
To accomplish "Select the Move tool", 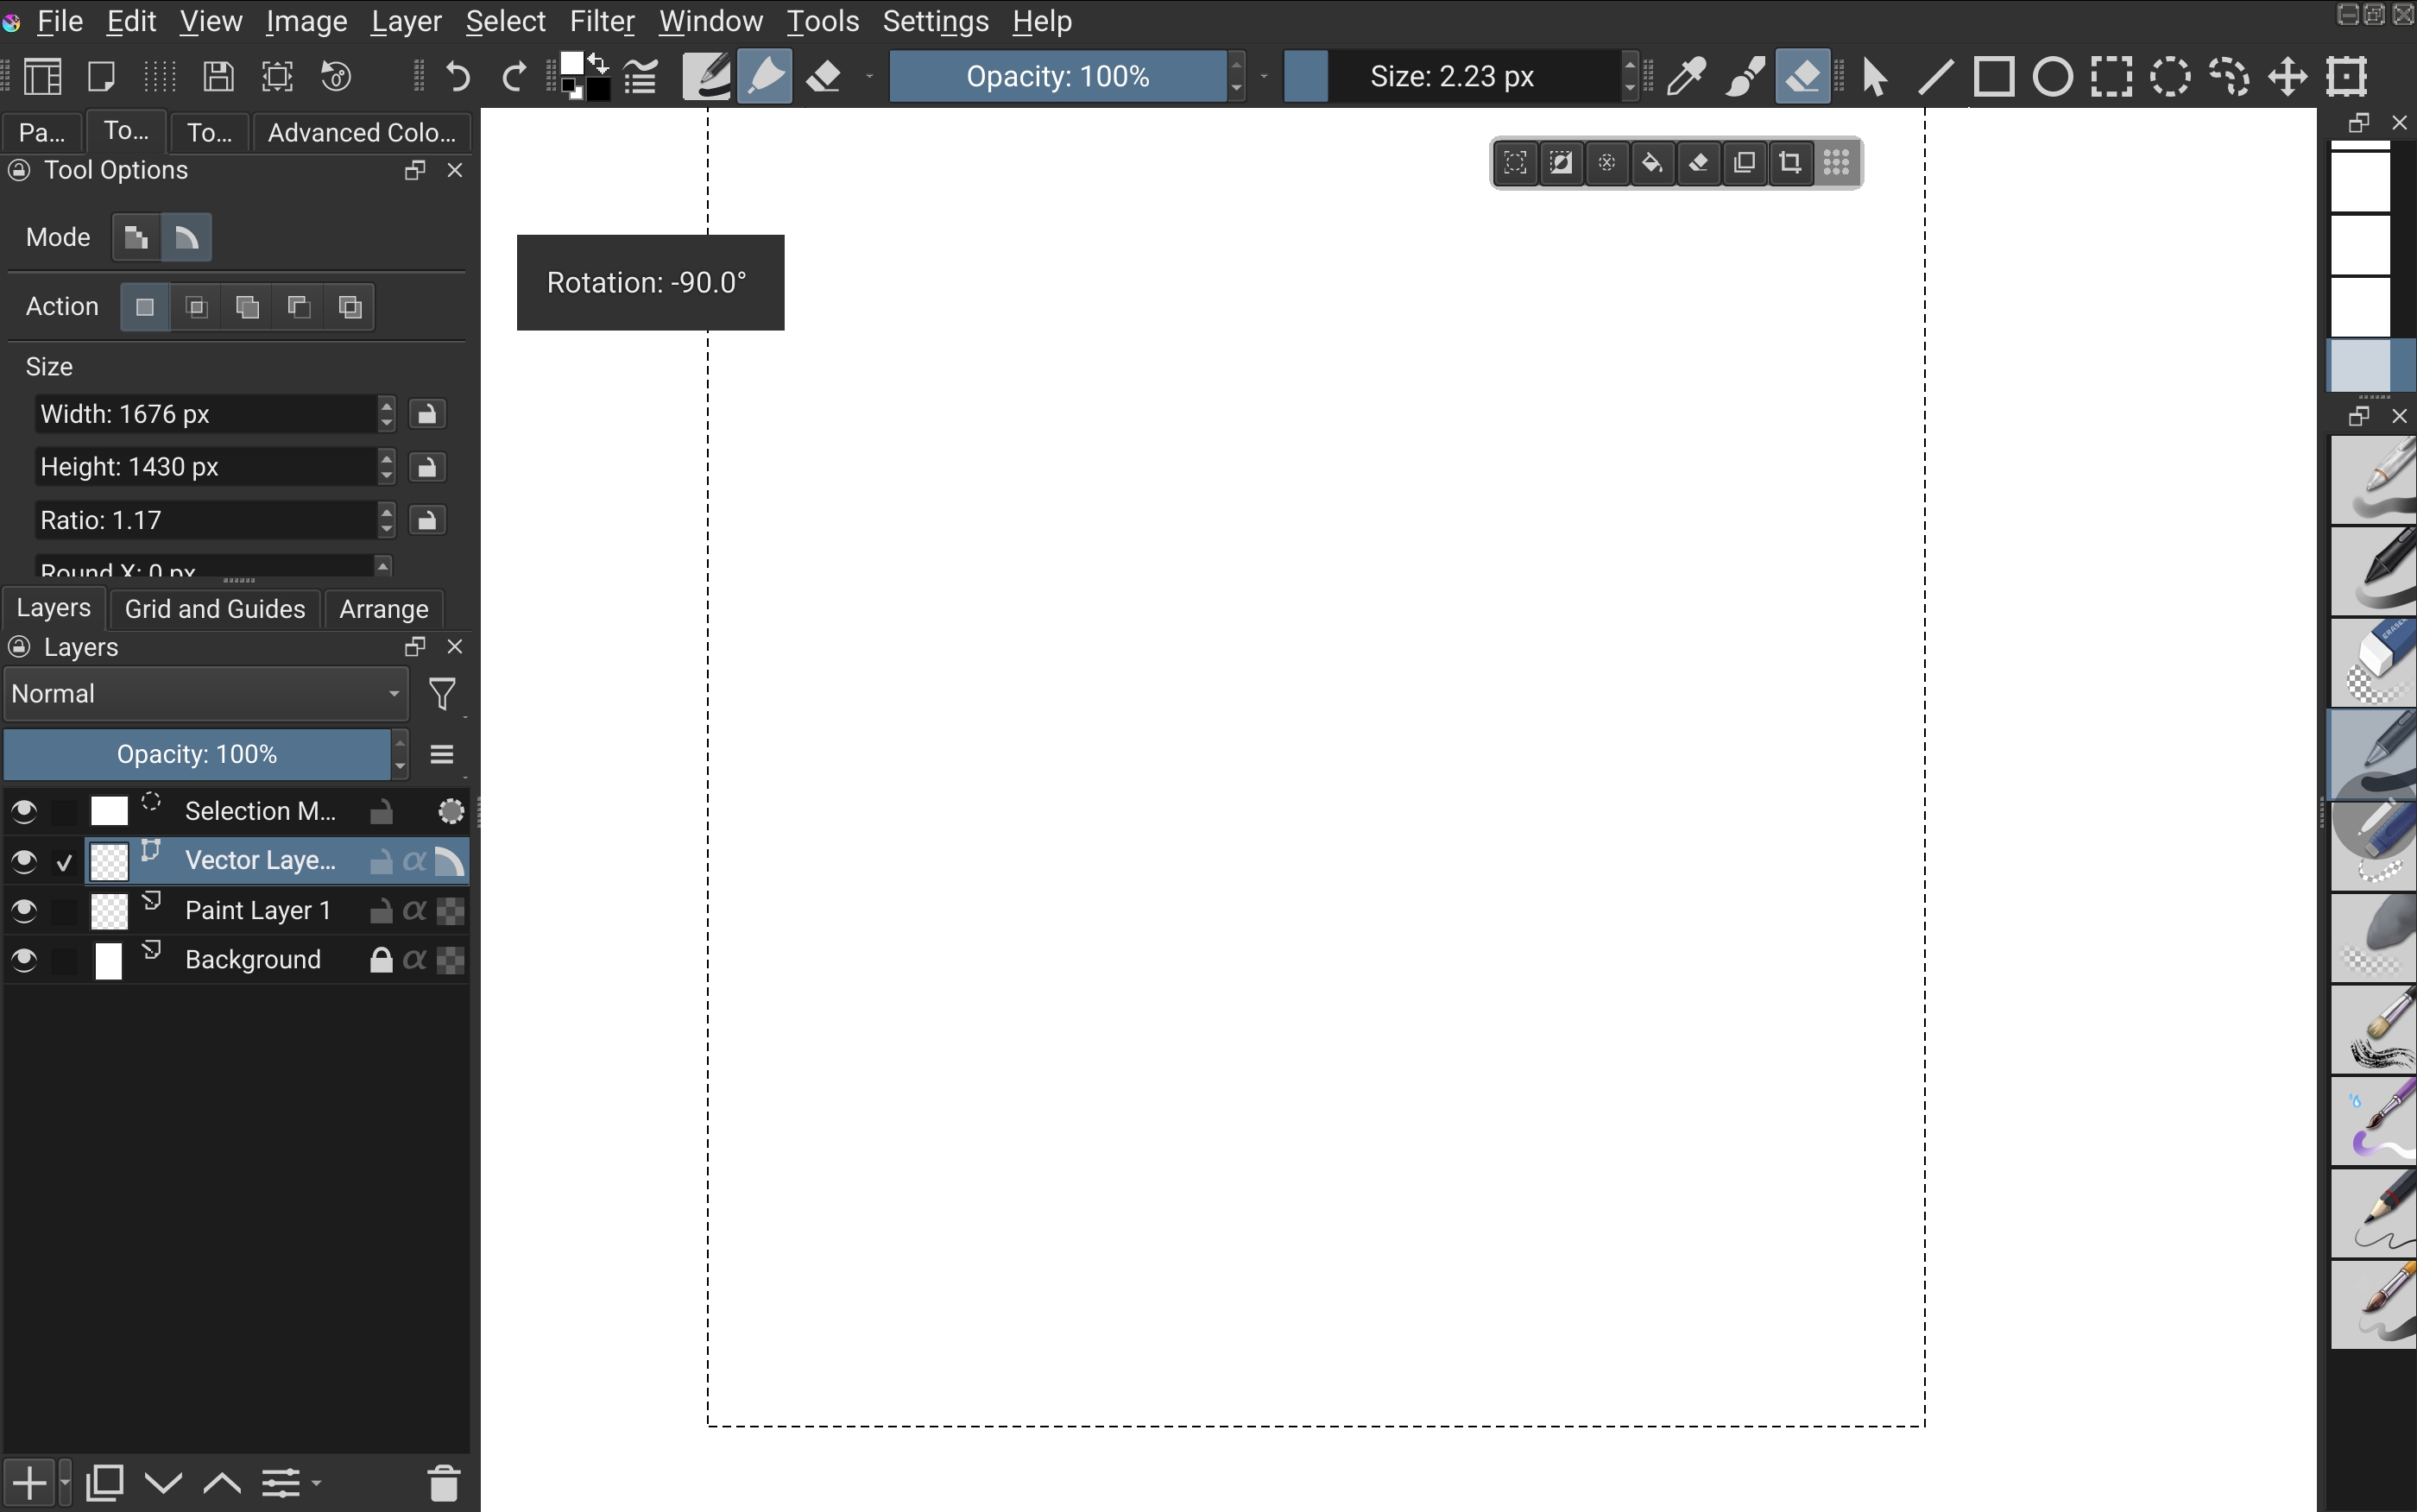I will (2288, 77).
